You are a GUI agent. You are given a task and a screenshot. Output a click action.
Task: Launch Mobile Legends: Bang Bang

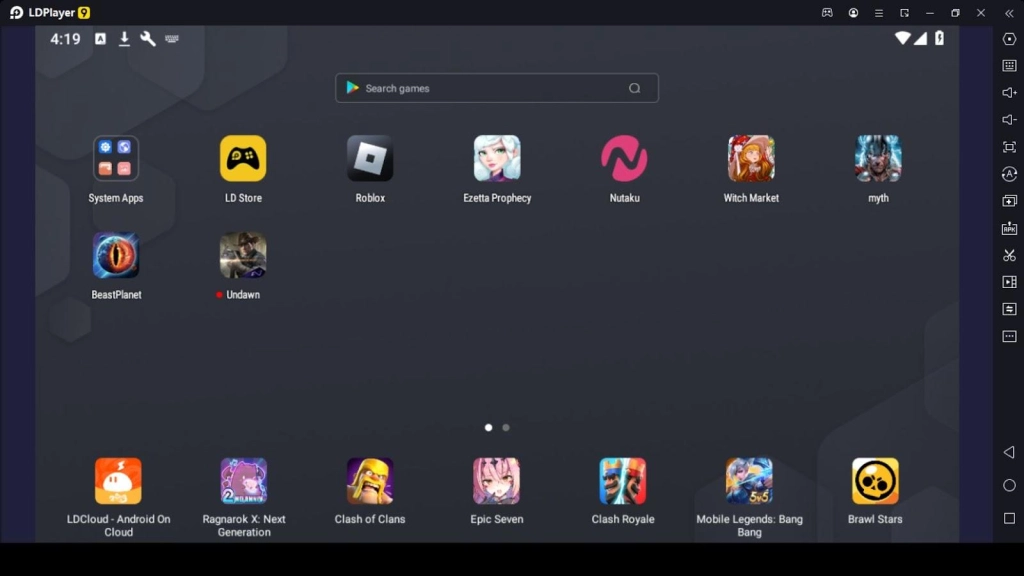[x=749, y=481]
